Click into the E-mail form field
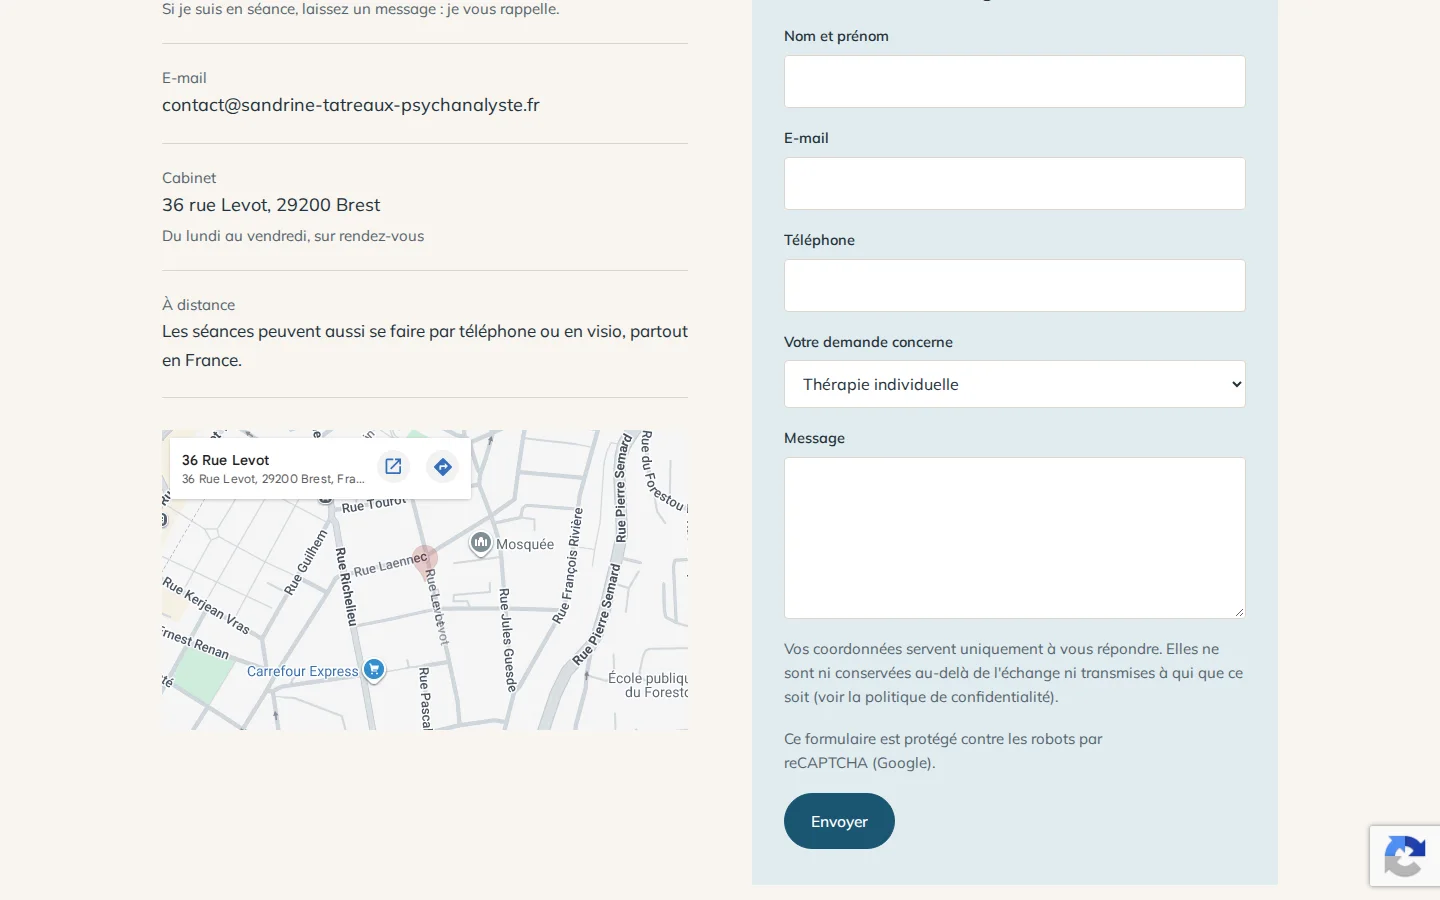1440x900 pixels. pyautogui.click(x=1014, y=184)
